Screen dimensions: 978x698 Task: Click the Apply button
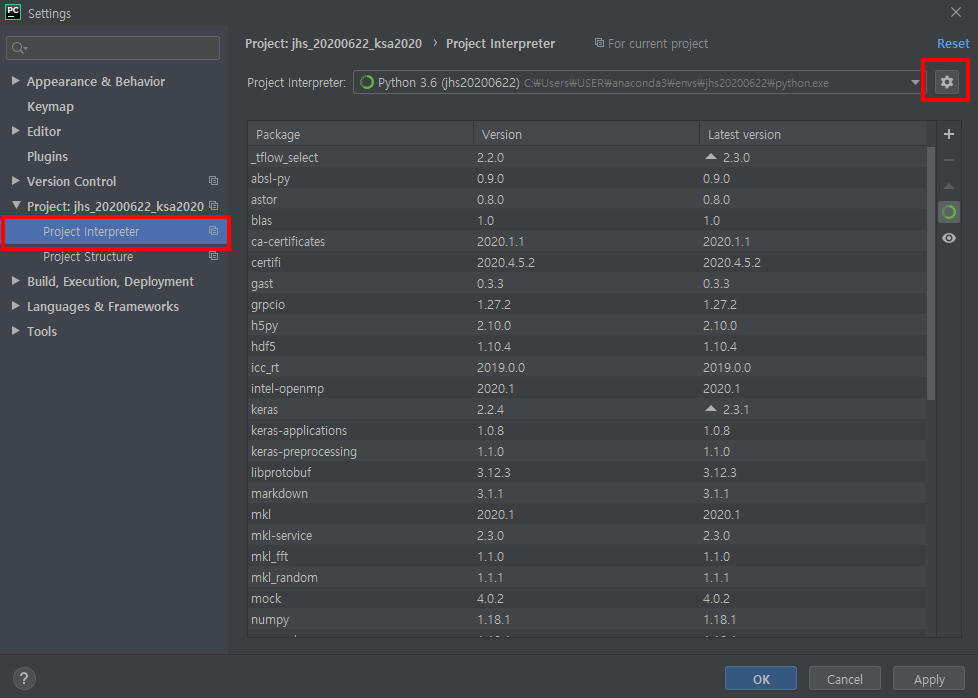929,679
